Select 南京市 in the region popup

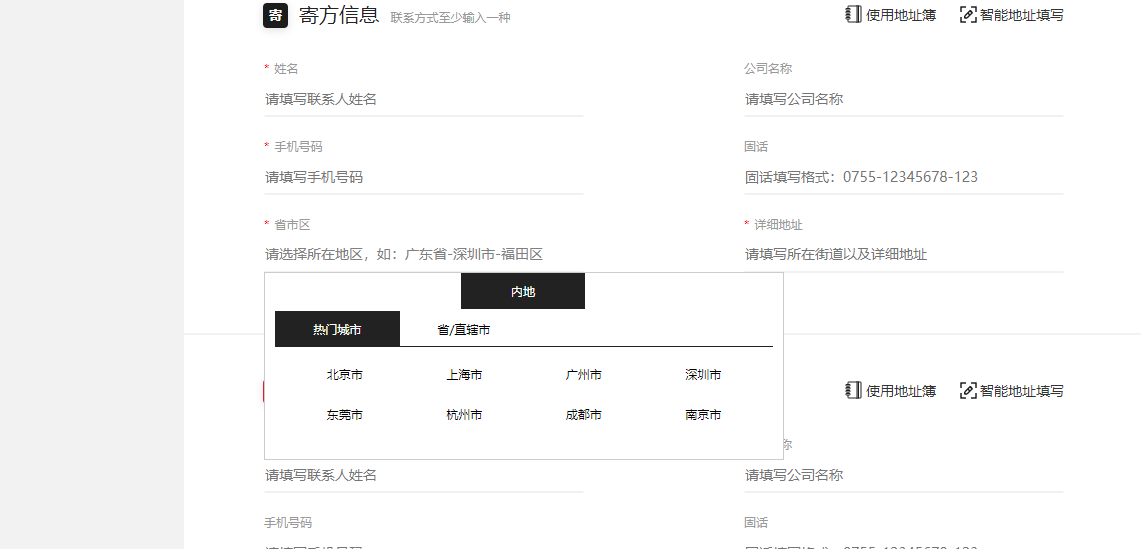[703, 415]
